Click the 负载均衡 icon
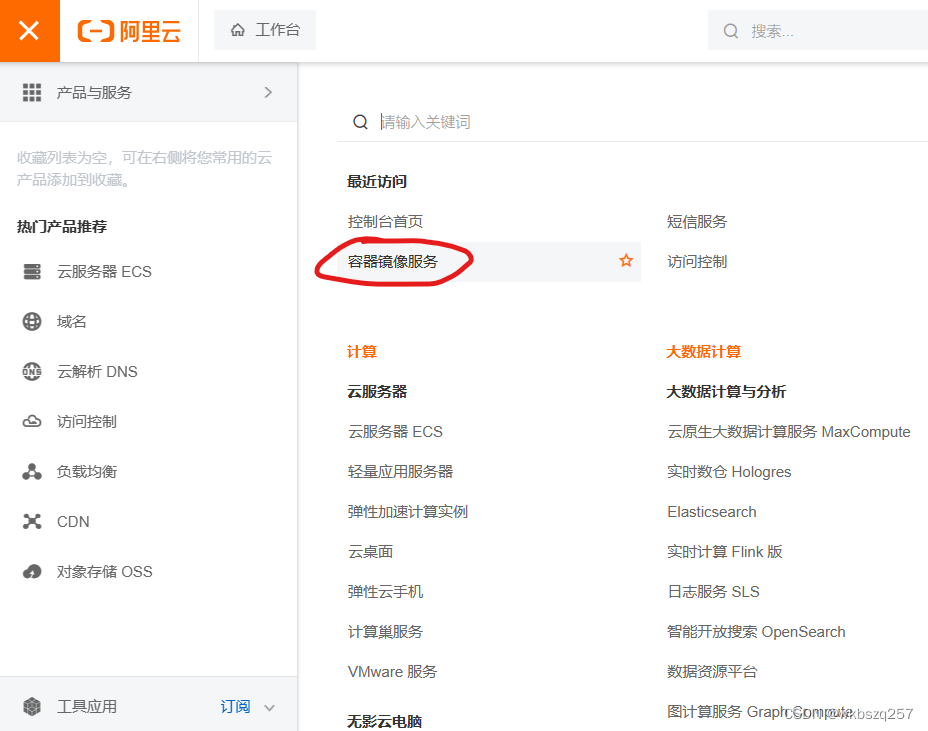Viewport: 928px width, 731px height. [32, 472]
